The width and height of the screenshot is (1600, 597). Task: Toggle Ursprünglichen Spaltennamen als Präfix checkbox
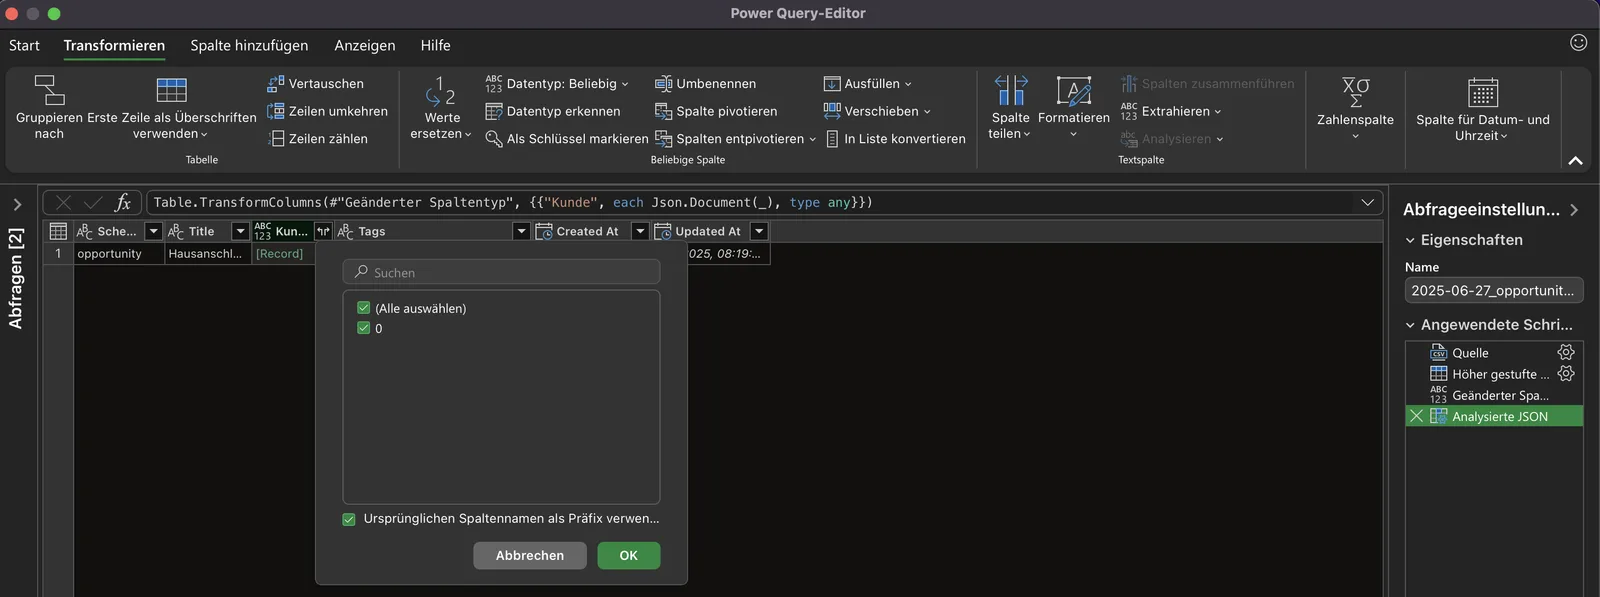pyautogui.click(x=349, y=519)
